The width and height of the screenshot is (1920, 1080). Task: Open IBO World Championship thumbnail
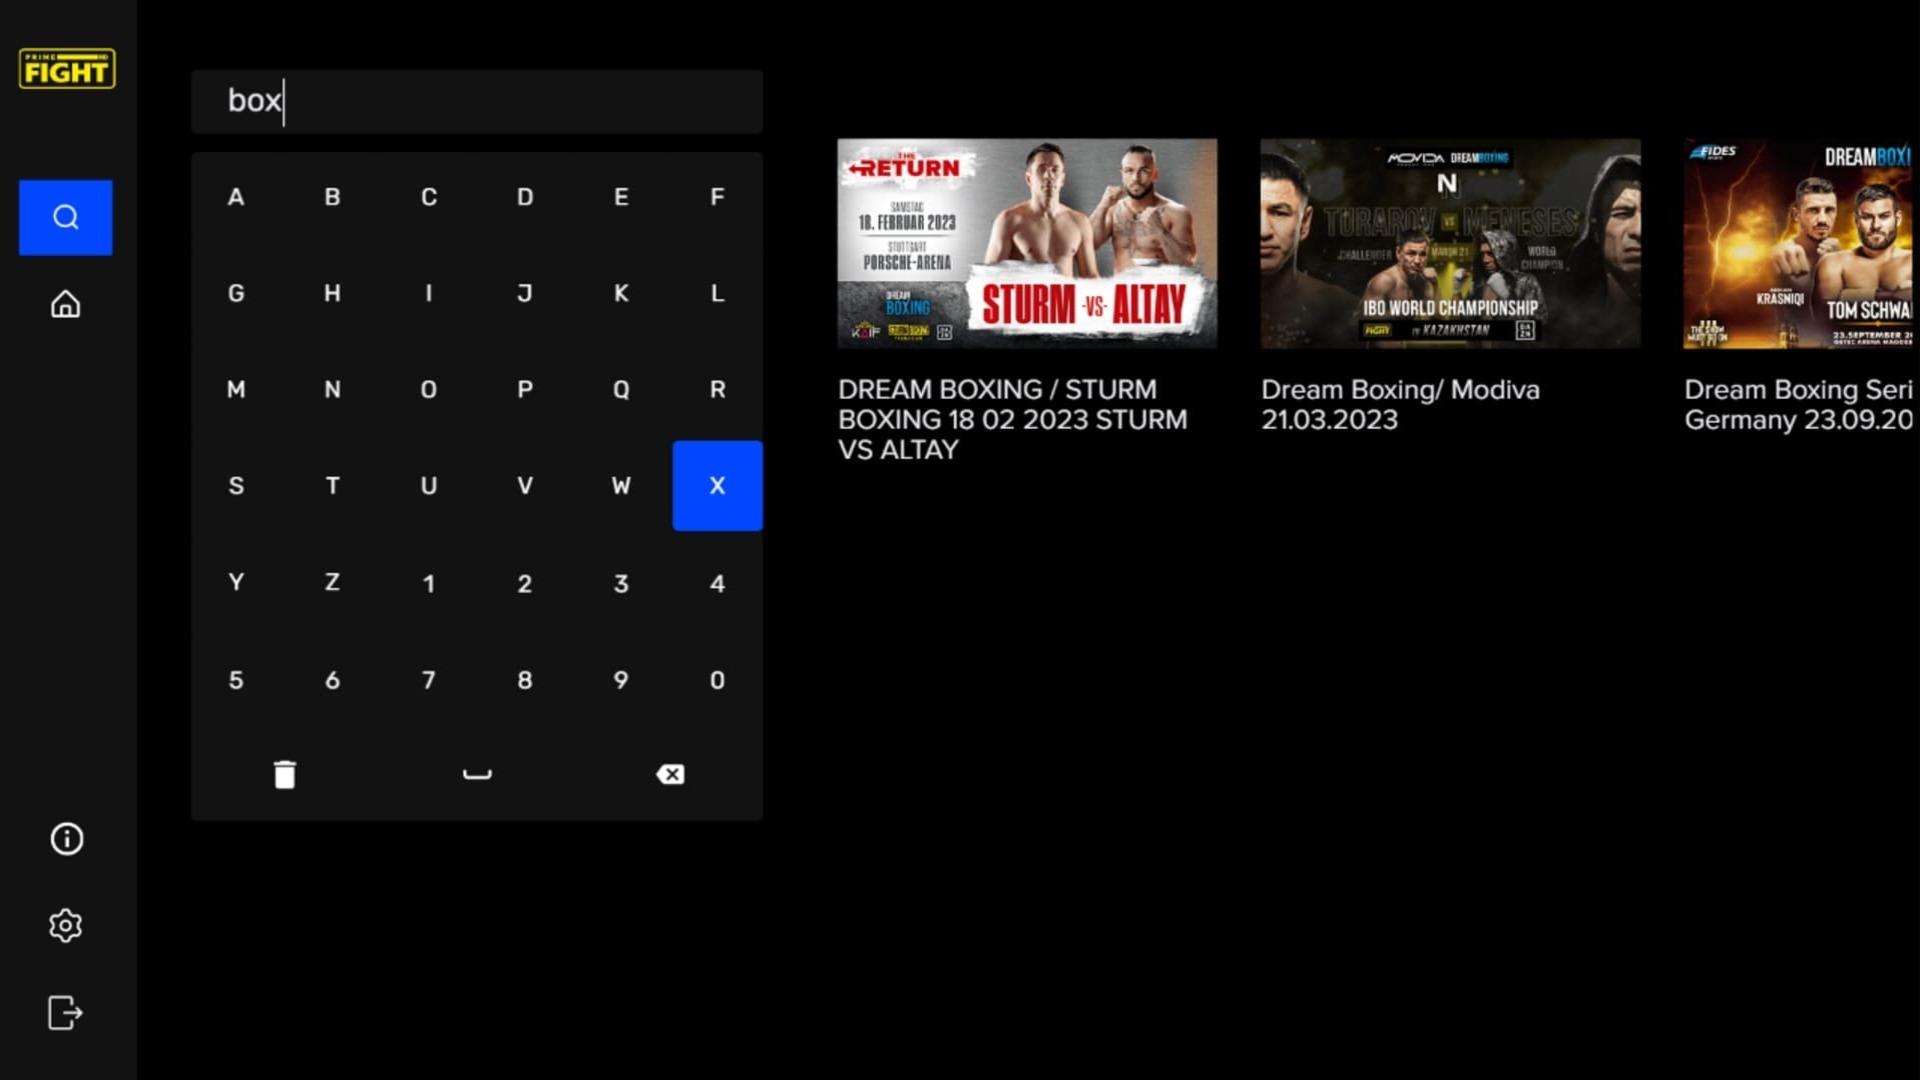(1450, 243)
